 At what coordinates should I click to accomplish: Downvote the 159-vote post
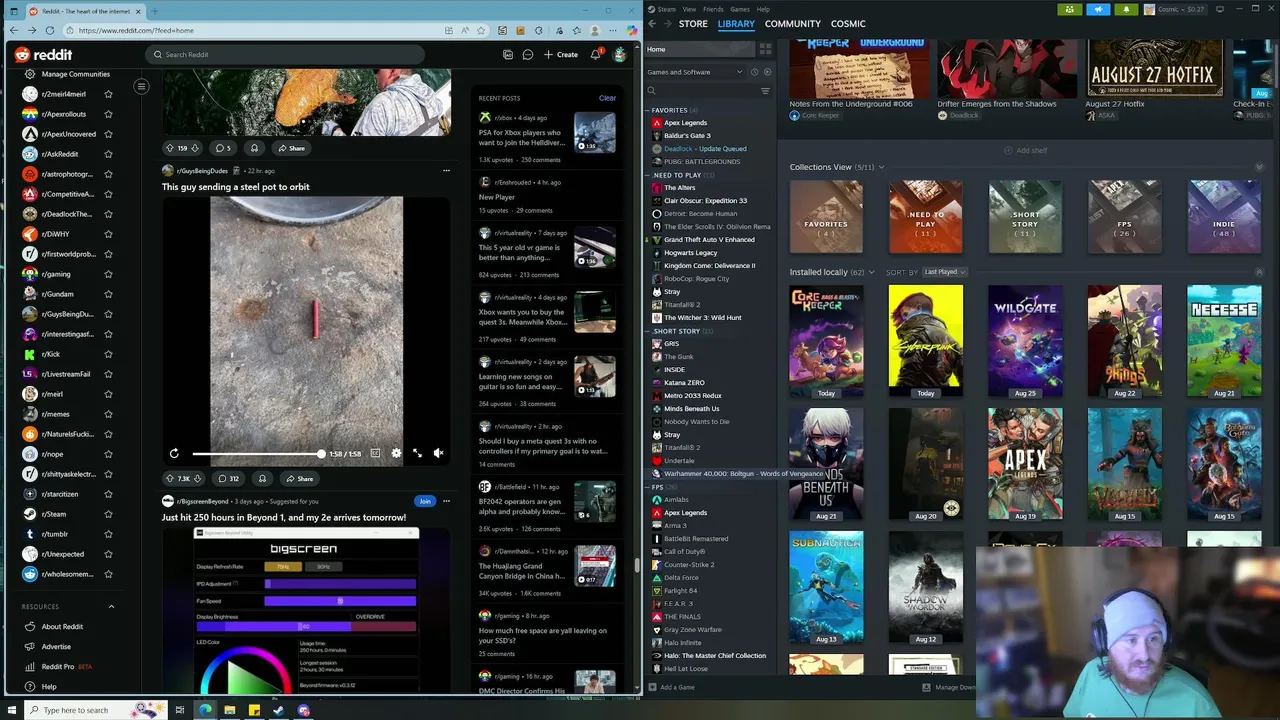[x=195, y=148]
